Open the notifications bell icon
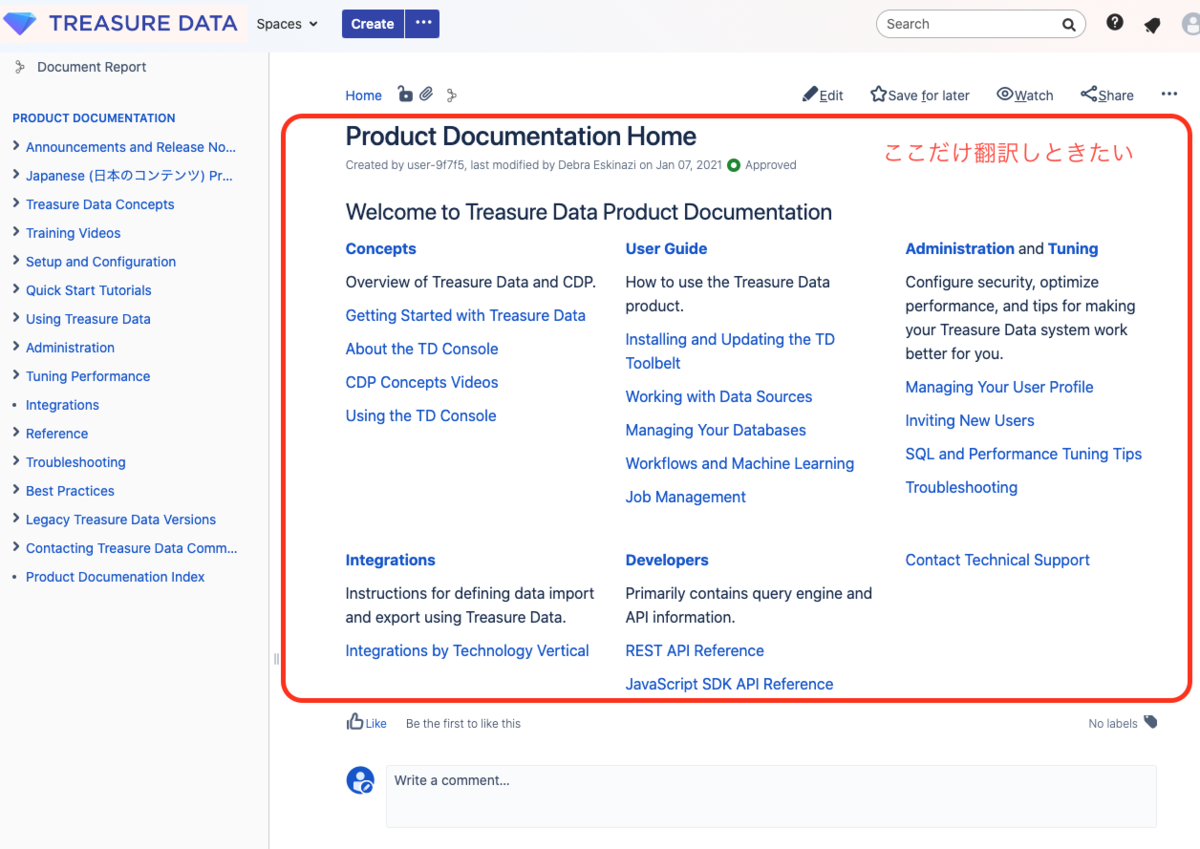 [1152, 25]
